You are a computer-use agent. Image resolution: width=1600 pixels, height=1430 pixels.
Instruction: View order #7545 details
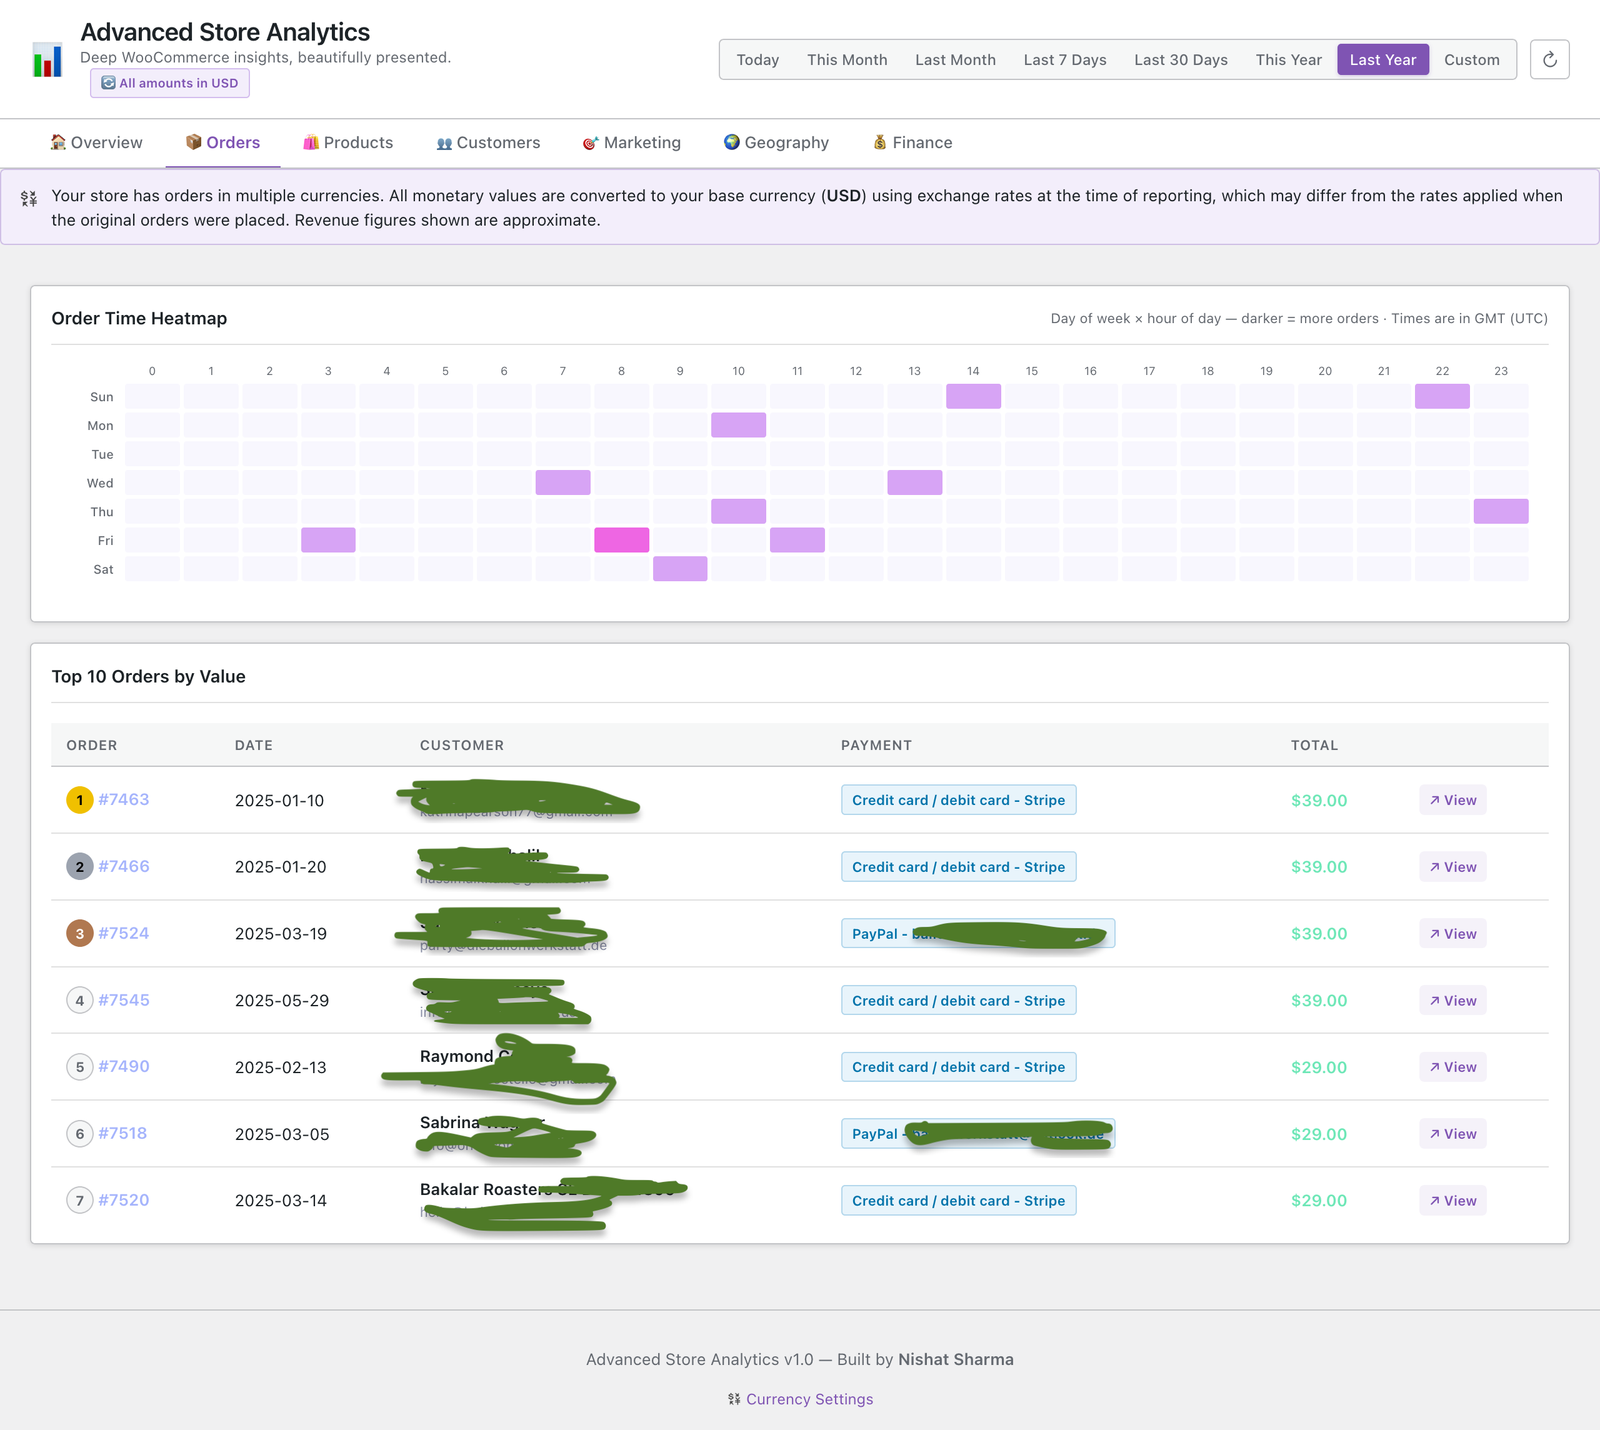coord(1453,1000)
